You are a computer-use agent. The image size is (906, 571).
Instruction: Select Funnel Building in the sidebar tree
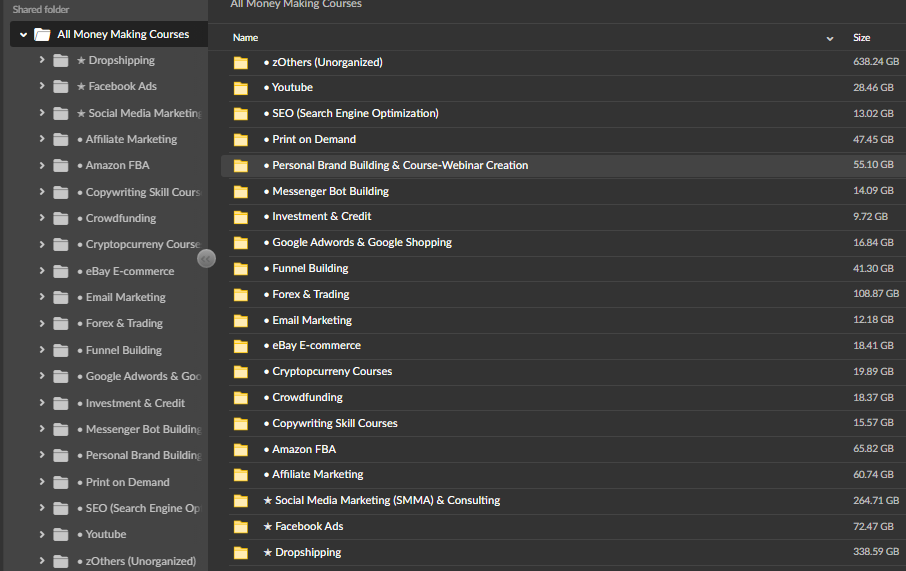tap(124, 350)
